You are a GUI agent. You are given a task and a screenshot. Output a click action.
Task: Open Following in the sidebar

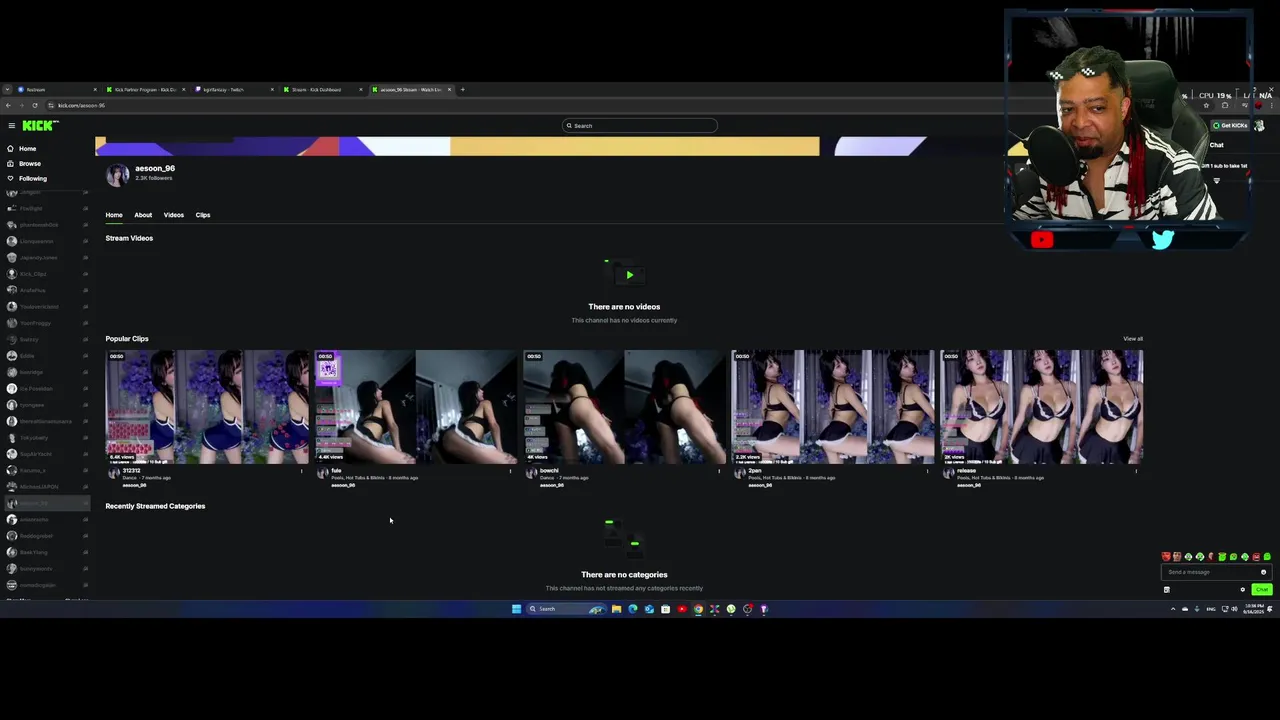click(x=27, y=178)
